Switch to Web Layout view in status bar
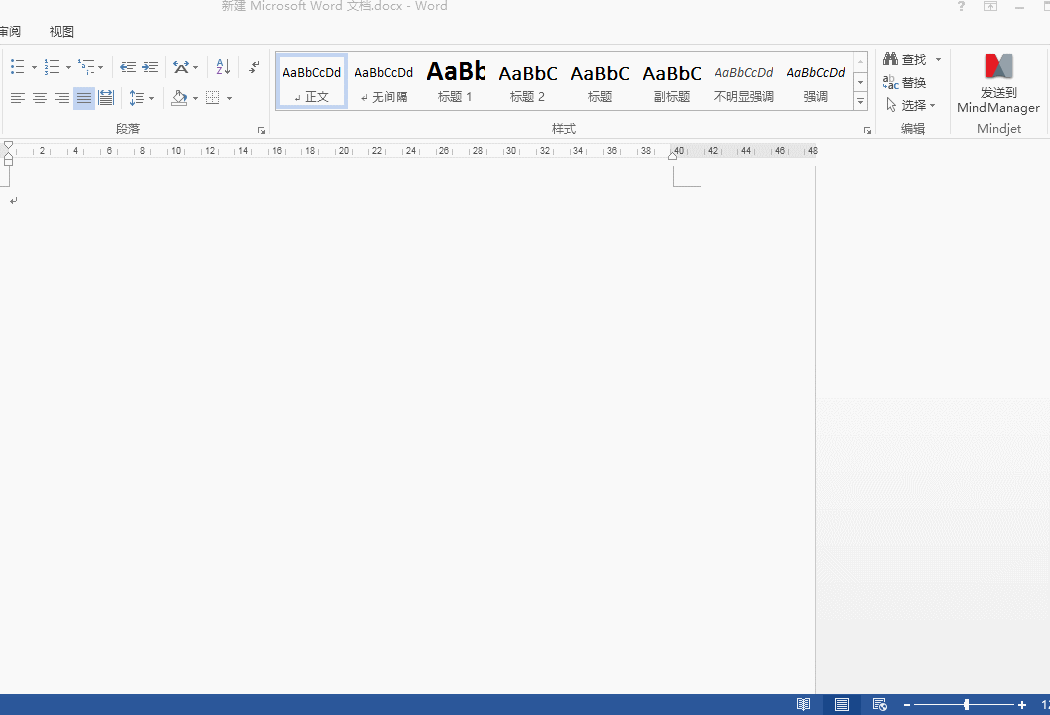The height and width of the screenshot is (715, 1050). (879, 705)
